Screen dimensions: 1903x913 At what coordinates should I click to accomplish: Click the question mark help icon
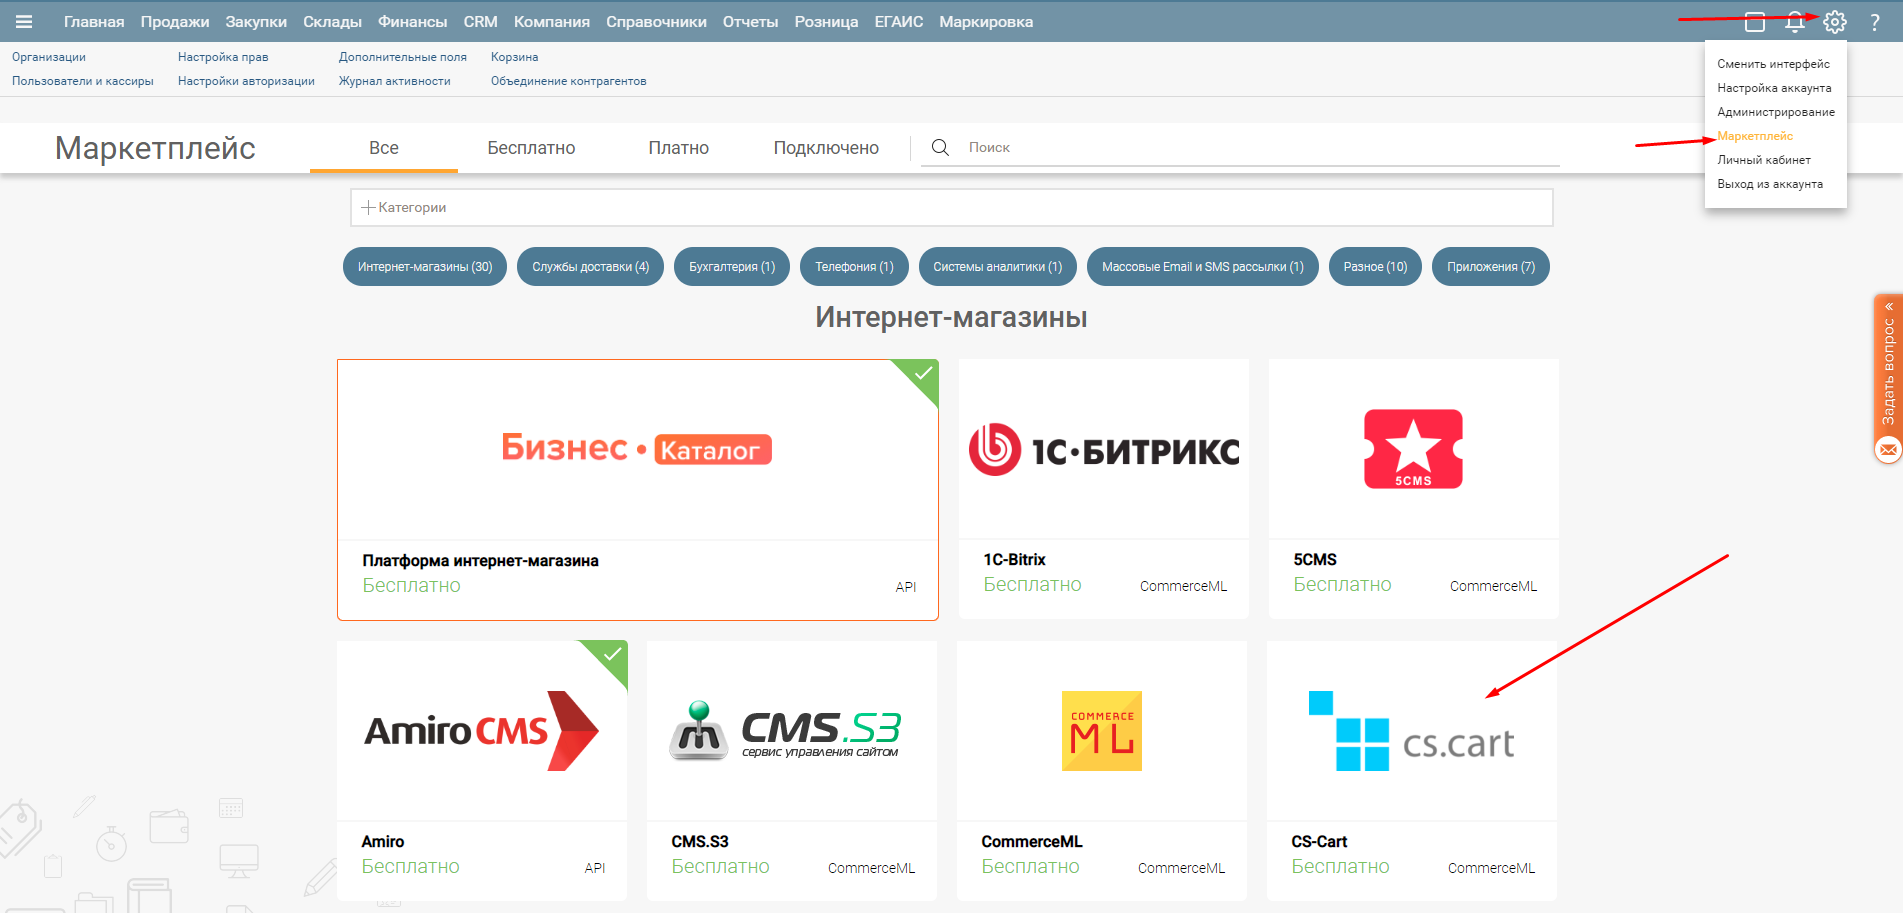coord(1875,22)
